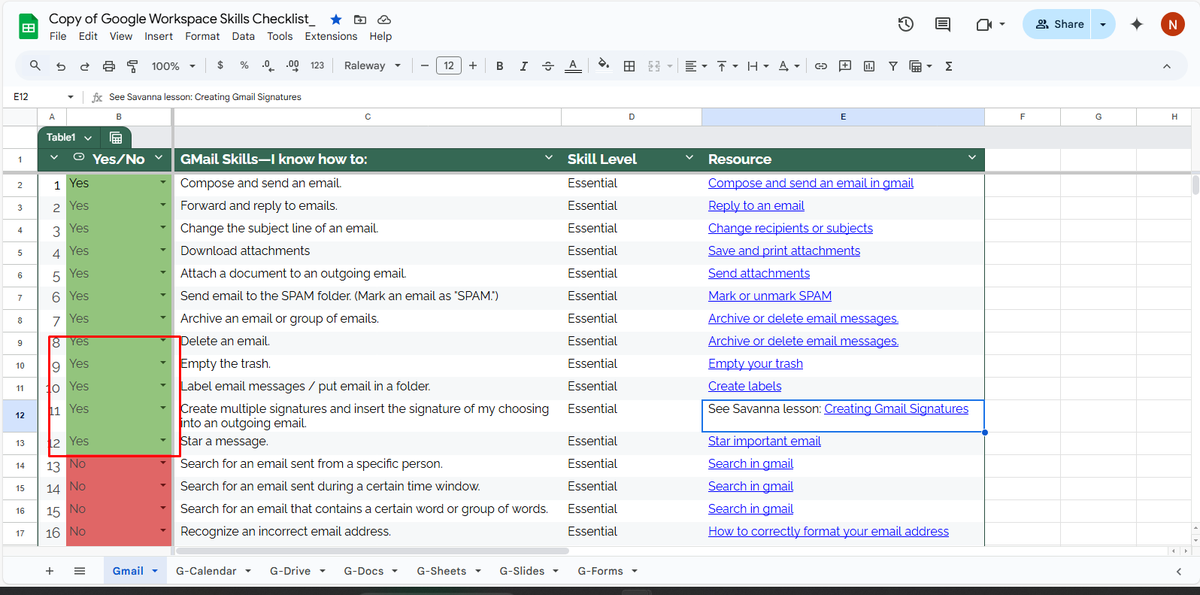Screen dimensions: 1200x595
Task: Switch to the G-Calendar sheet tab
Action: click(x=212, y=571)
